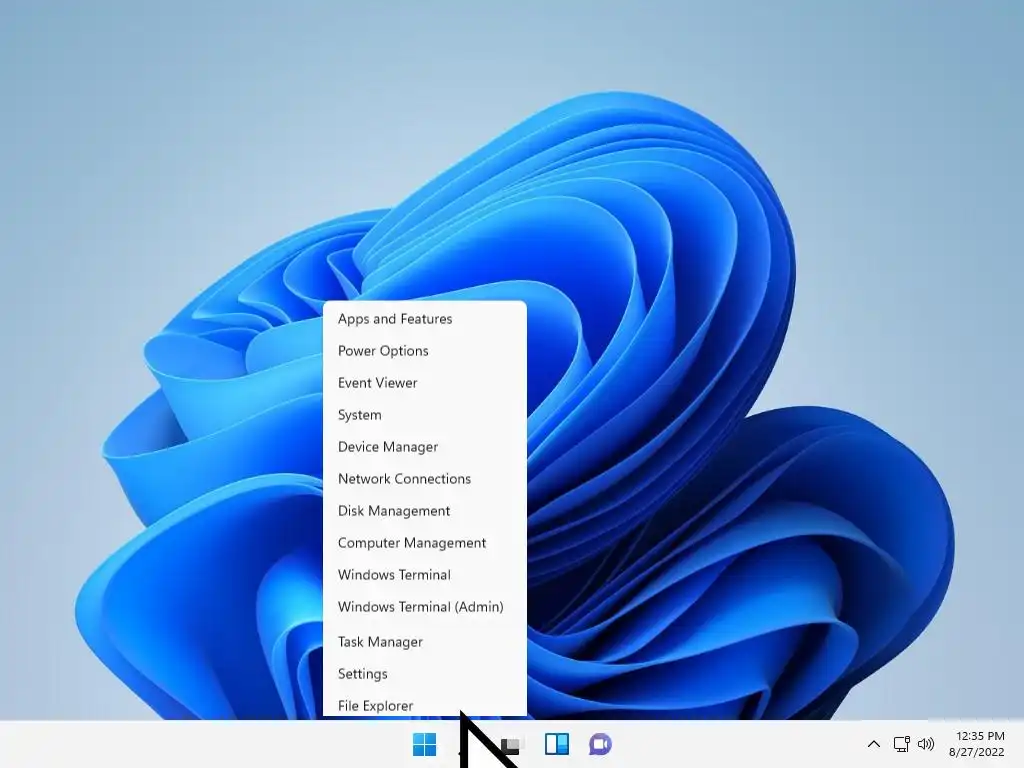
Task: Launch the Widgets panel icon
Action: pyautogui.click(x=557, y=744)
